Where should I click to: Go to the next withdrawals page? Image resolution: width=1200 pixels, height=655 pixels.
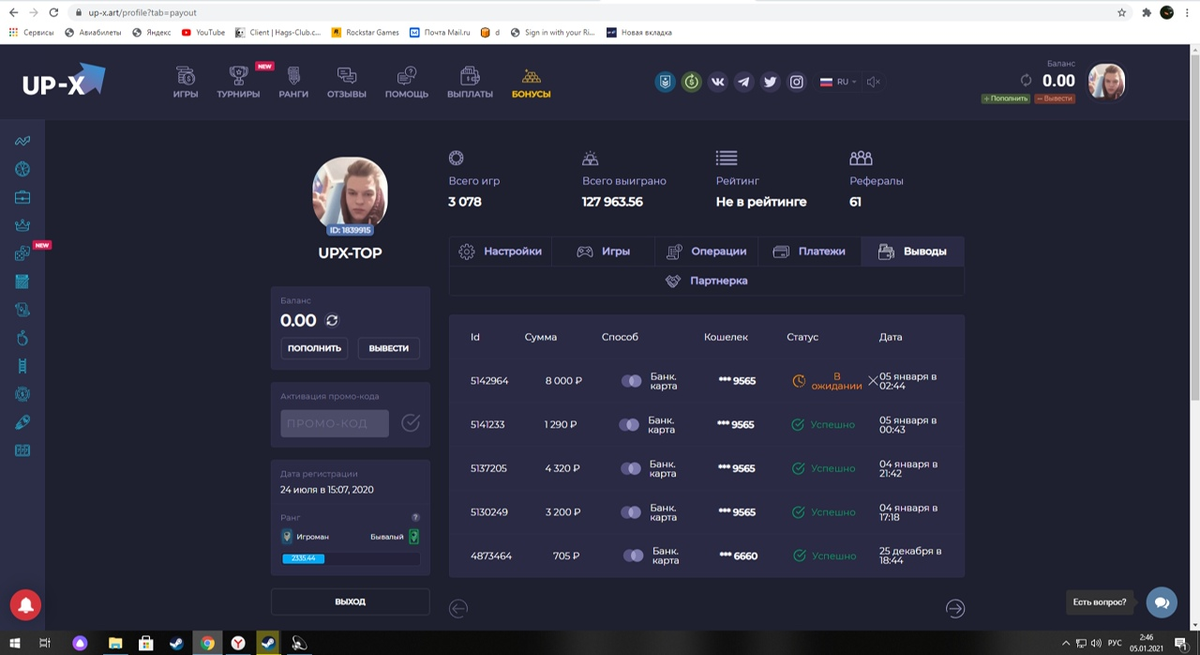pos(955,608)
